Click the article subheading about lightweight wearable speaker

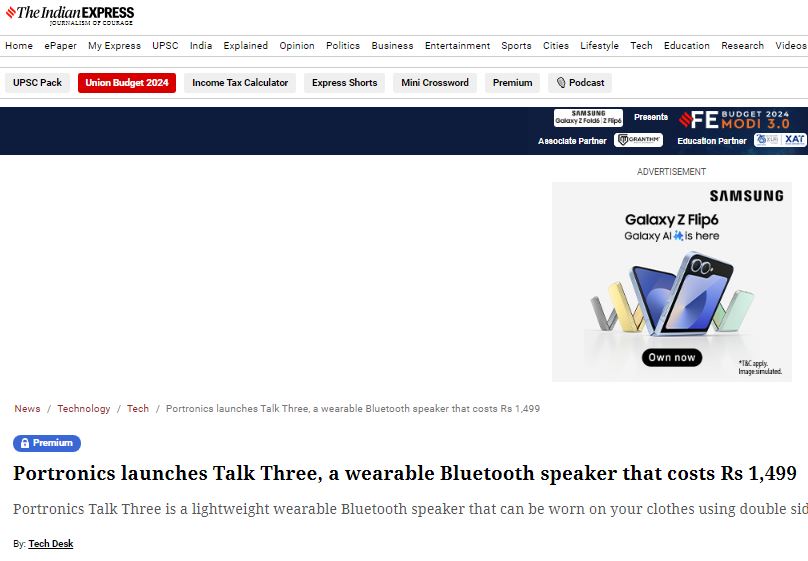(x=410, y=509)
